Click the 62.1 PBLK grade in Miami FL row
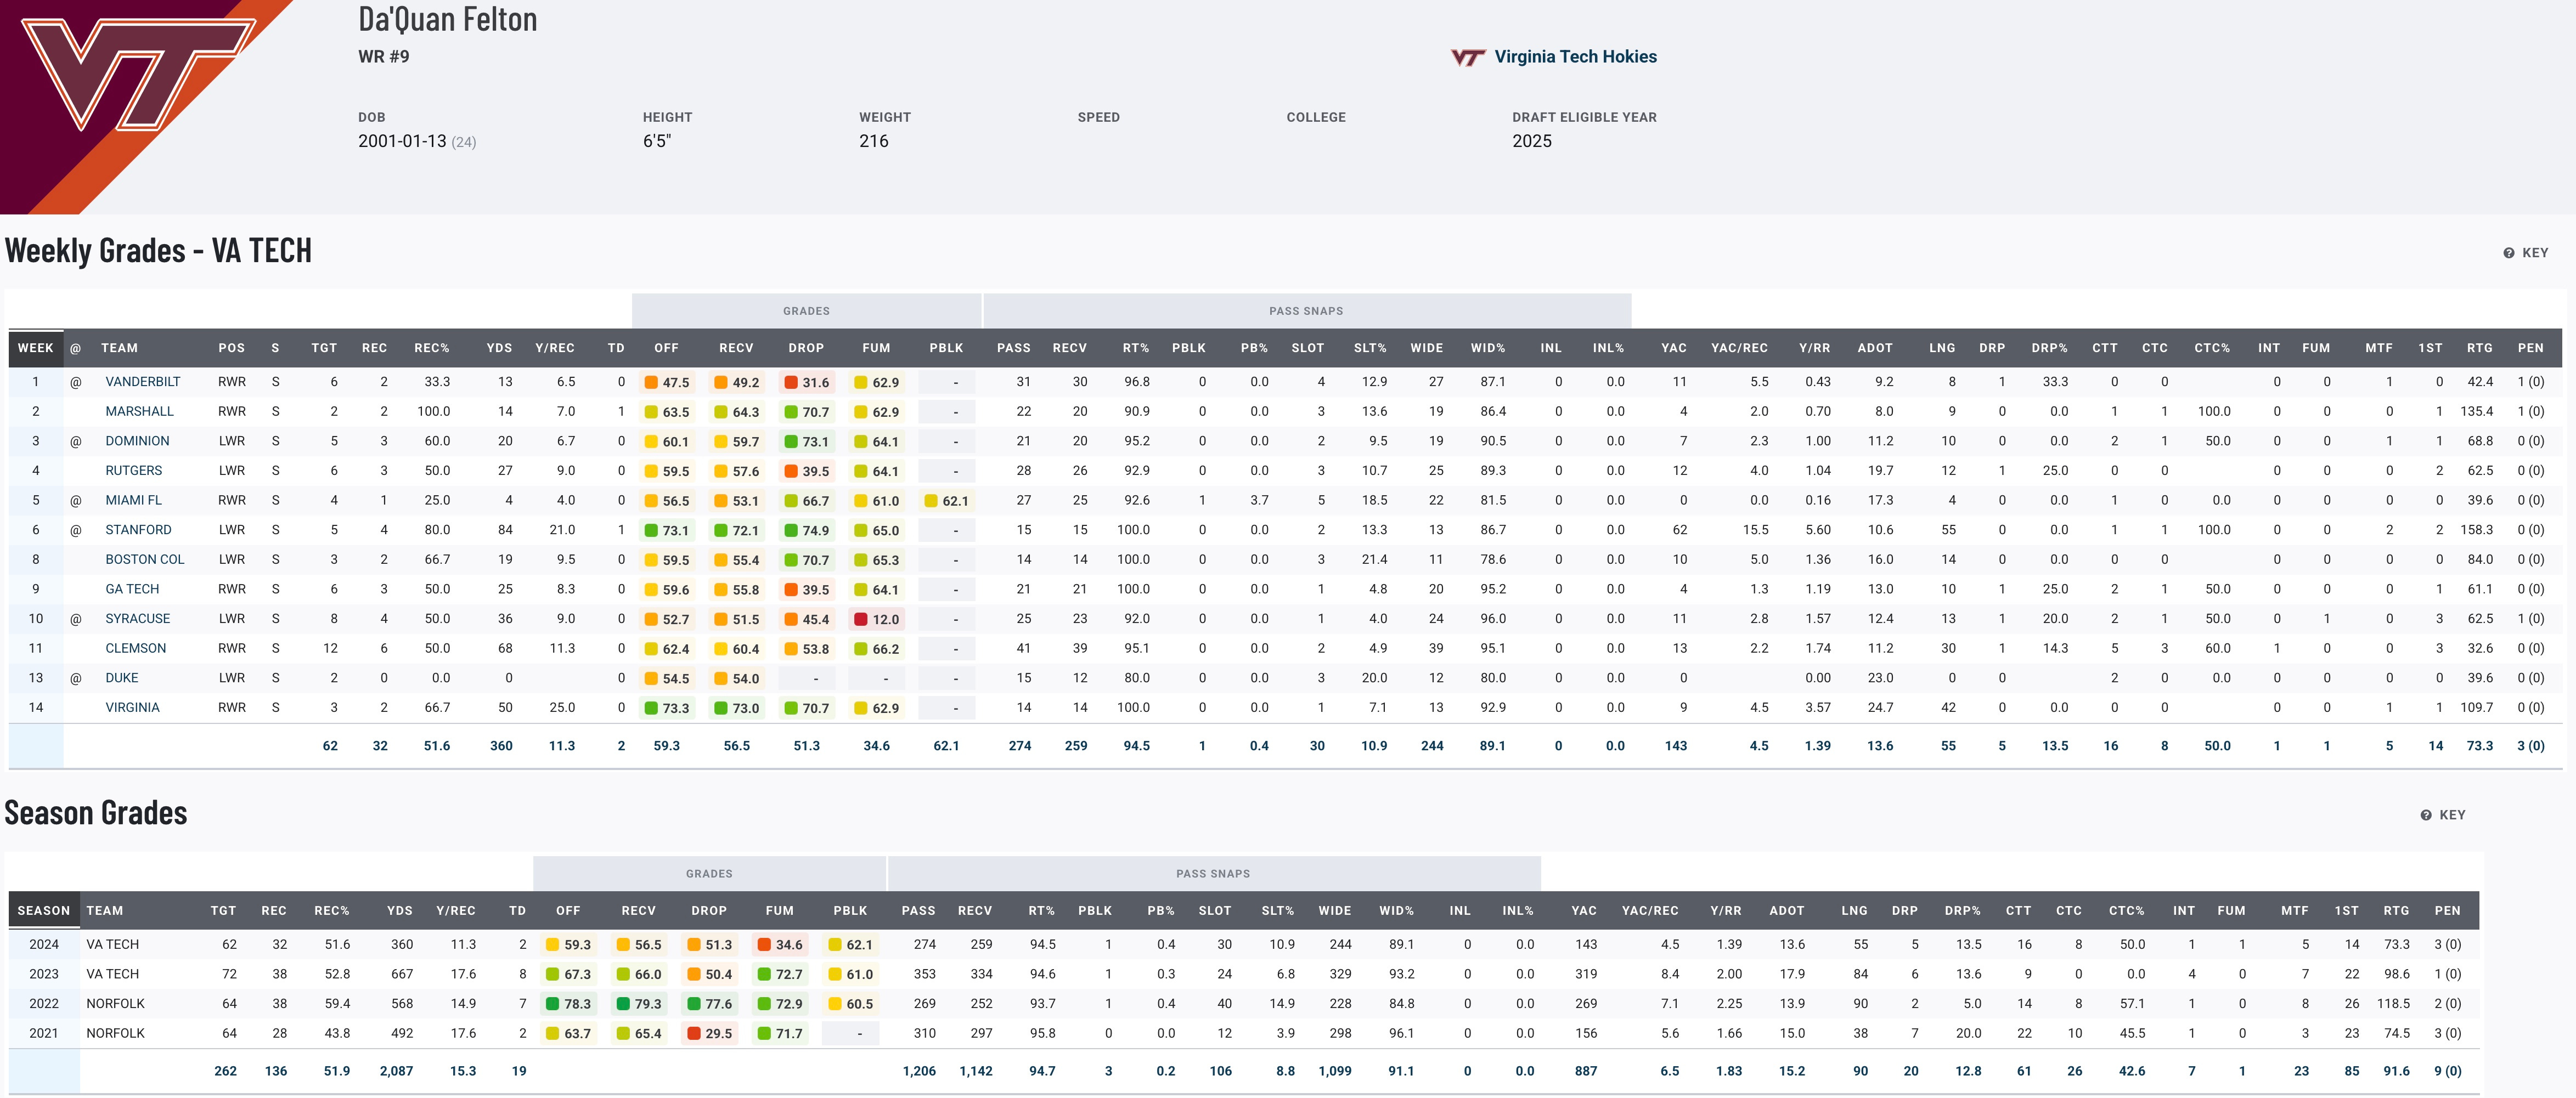 (946, 501)
